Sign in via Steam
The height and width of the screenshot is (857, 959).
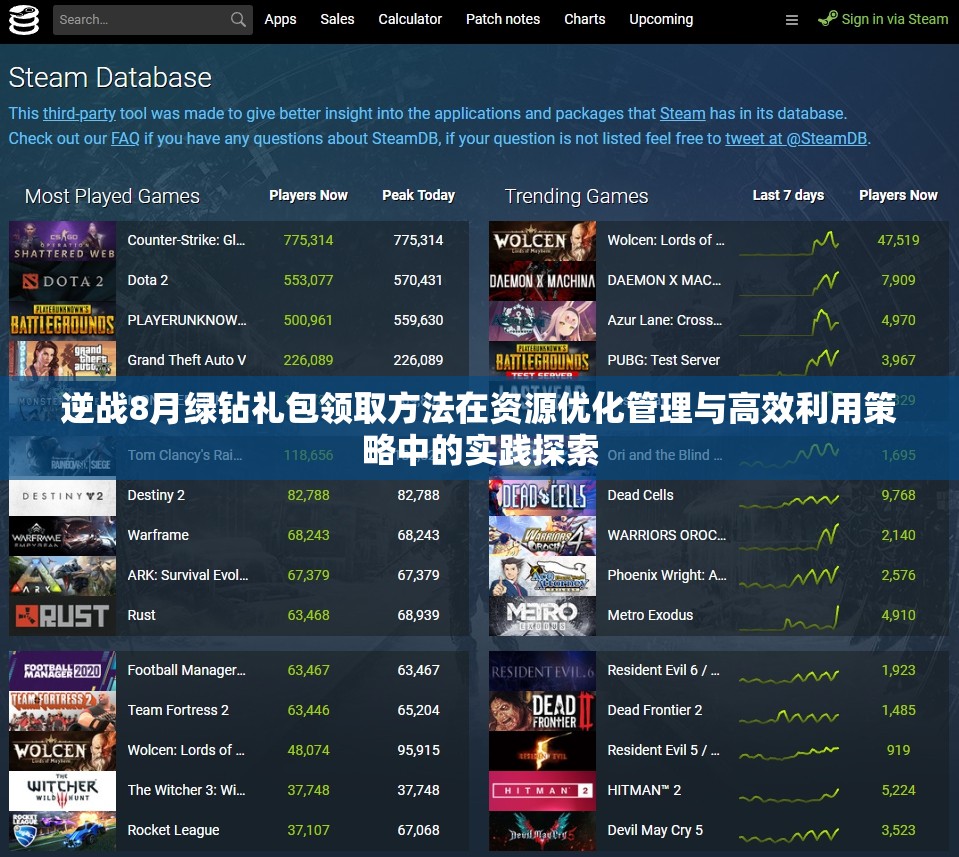893,18
